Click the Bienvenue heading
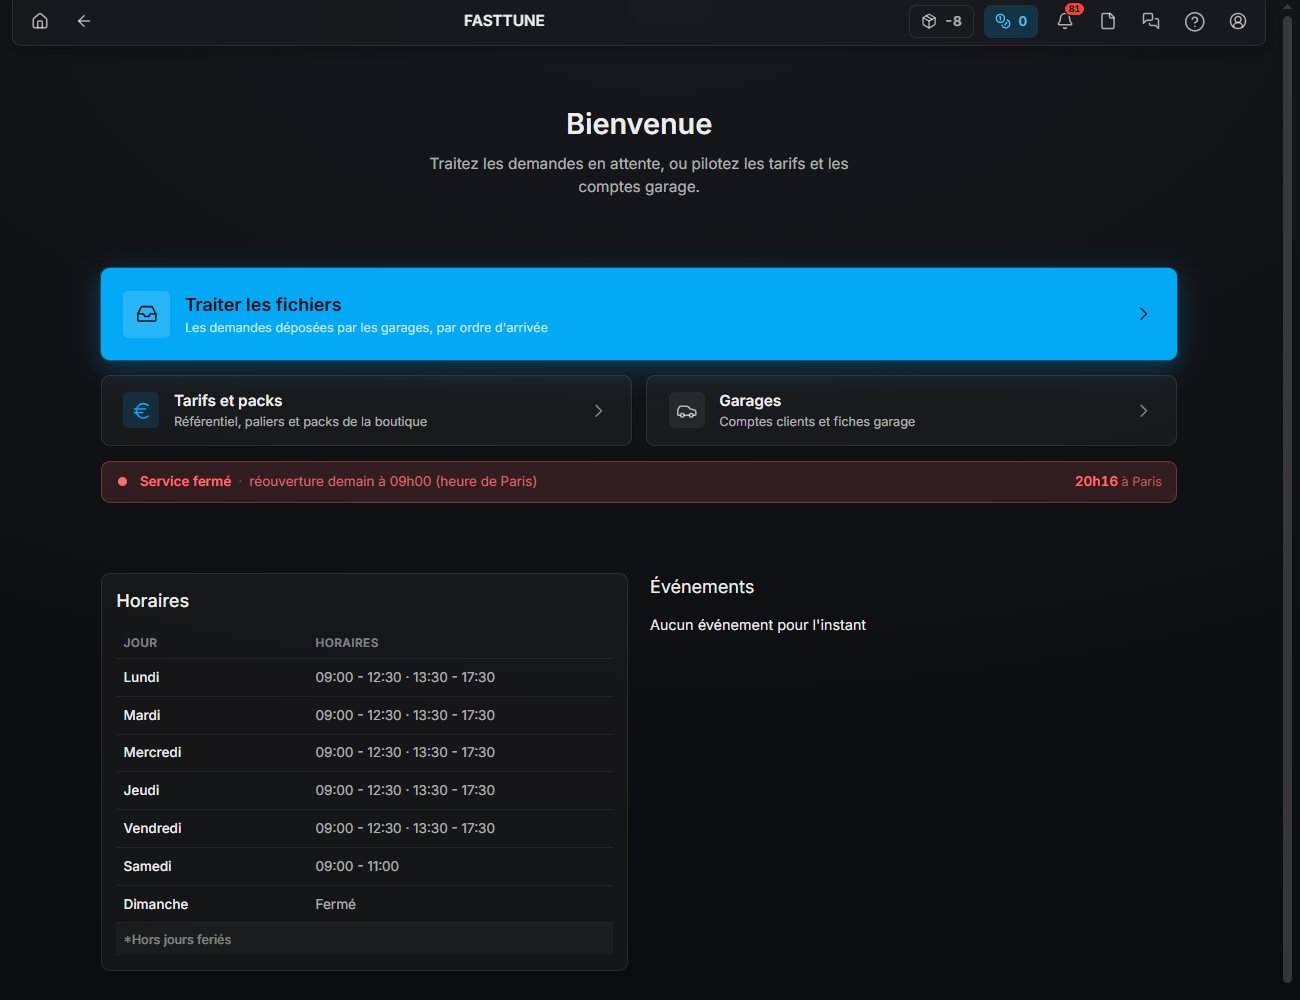Viewport: 1300px width, 1000px height. 639,124
